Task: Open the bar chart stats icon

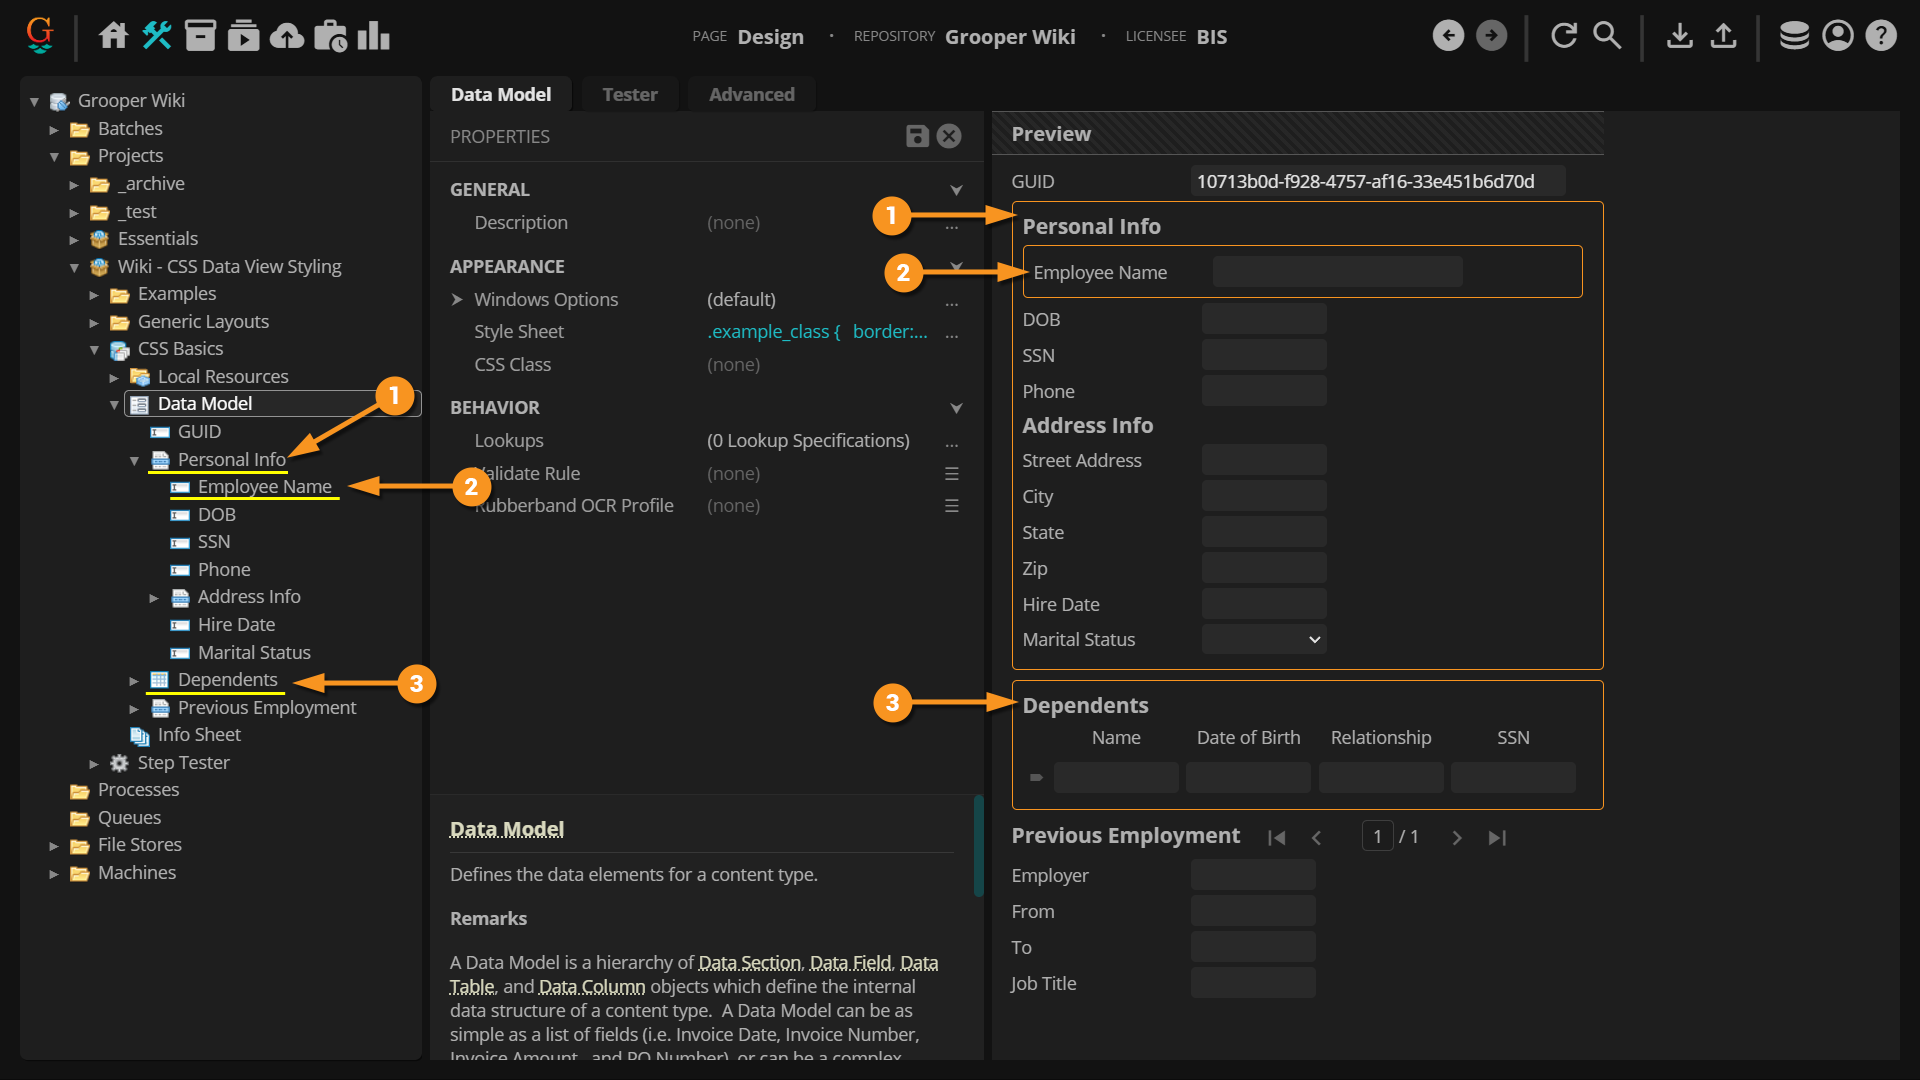Action: coord(373,36)
